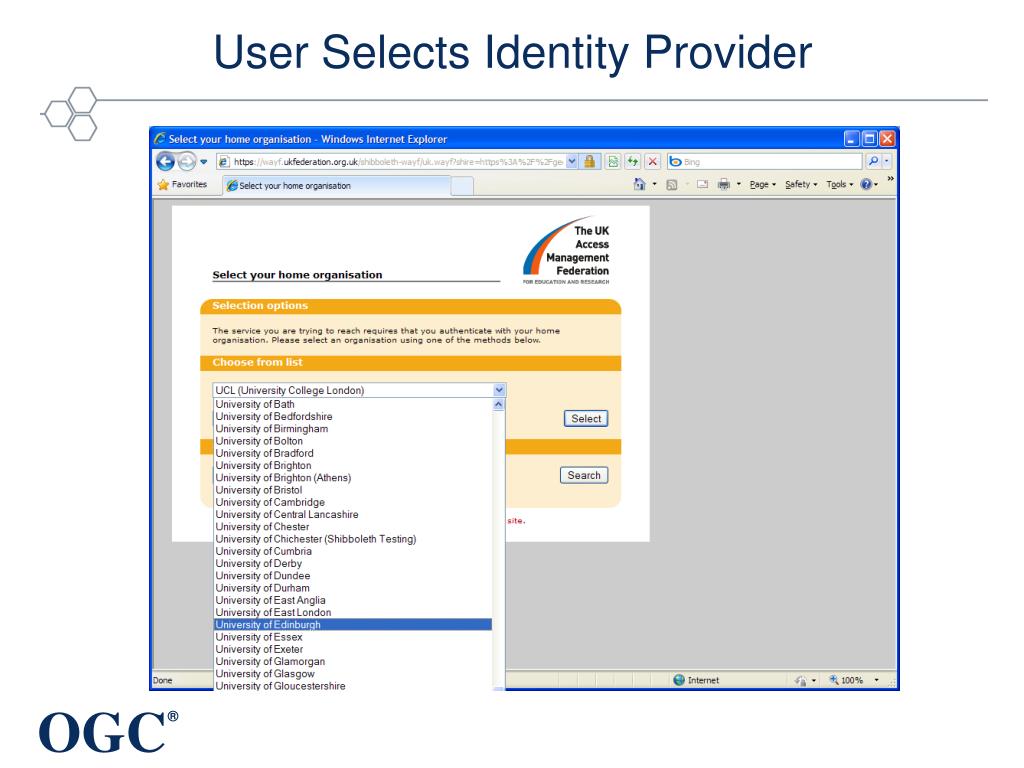Choose University of Bath from list

point(353,404)
